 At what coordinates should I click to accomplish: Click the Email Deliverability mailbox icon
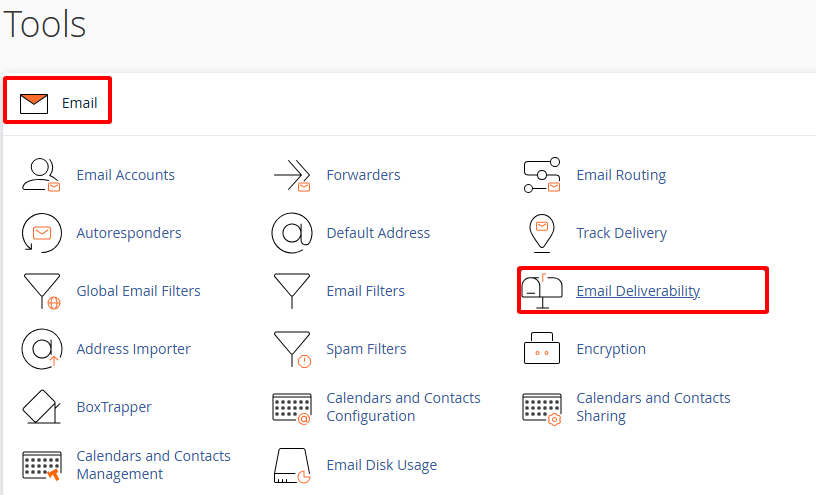coord(542,291)
